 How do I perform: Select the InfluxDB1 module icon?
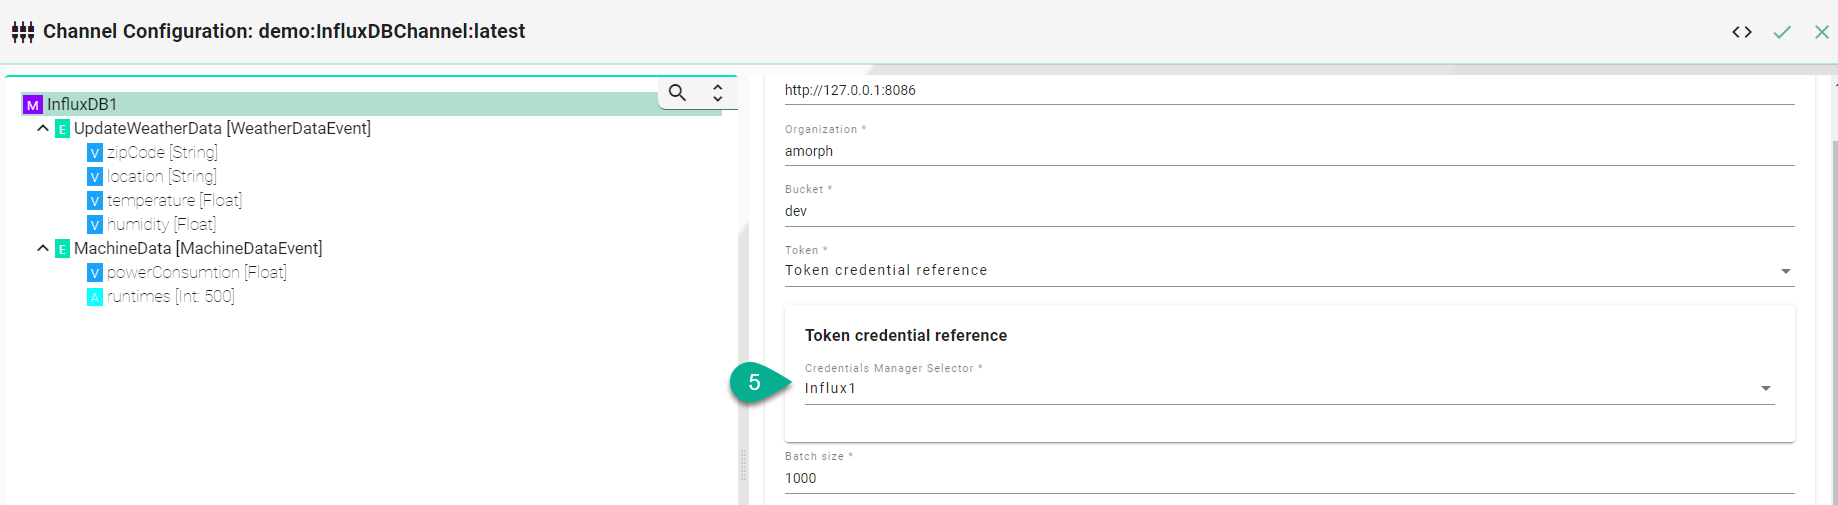coord(33,104)
